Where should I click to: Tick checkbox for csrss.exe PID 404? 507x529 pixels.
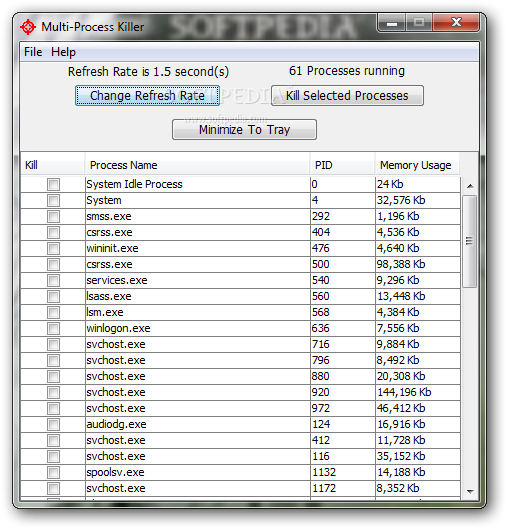[53, 232]
